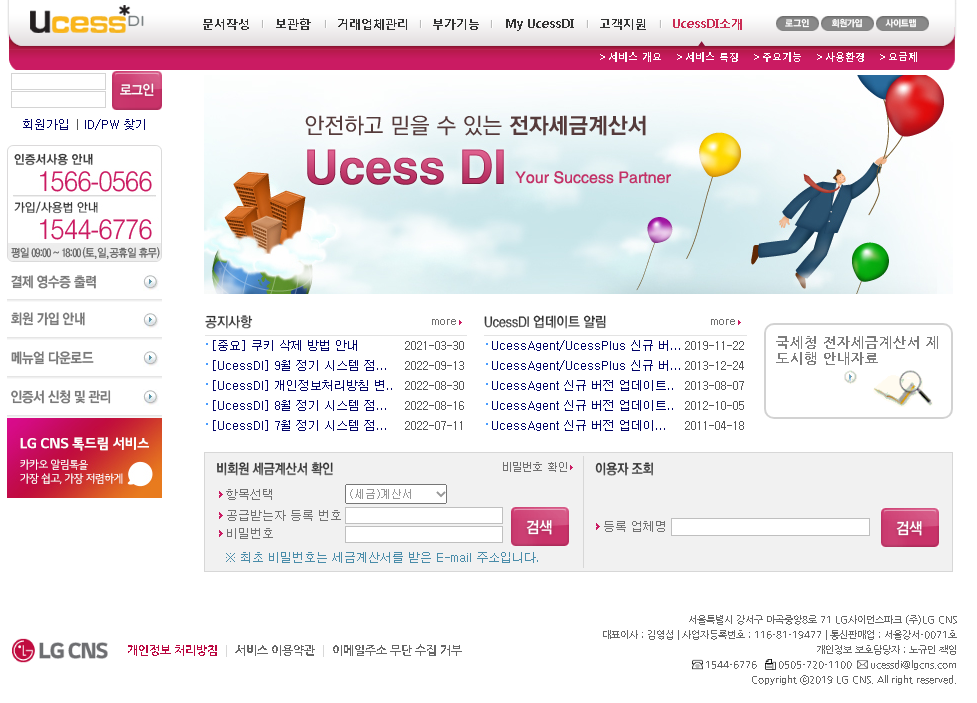Click the sidebar ID input field

(x=59, y=82)
